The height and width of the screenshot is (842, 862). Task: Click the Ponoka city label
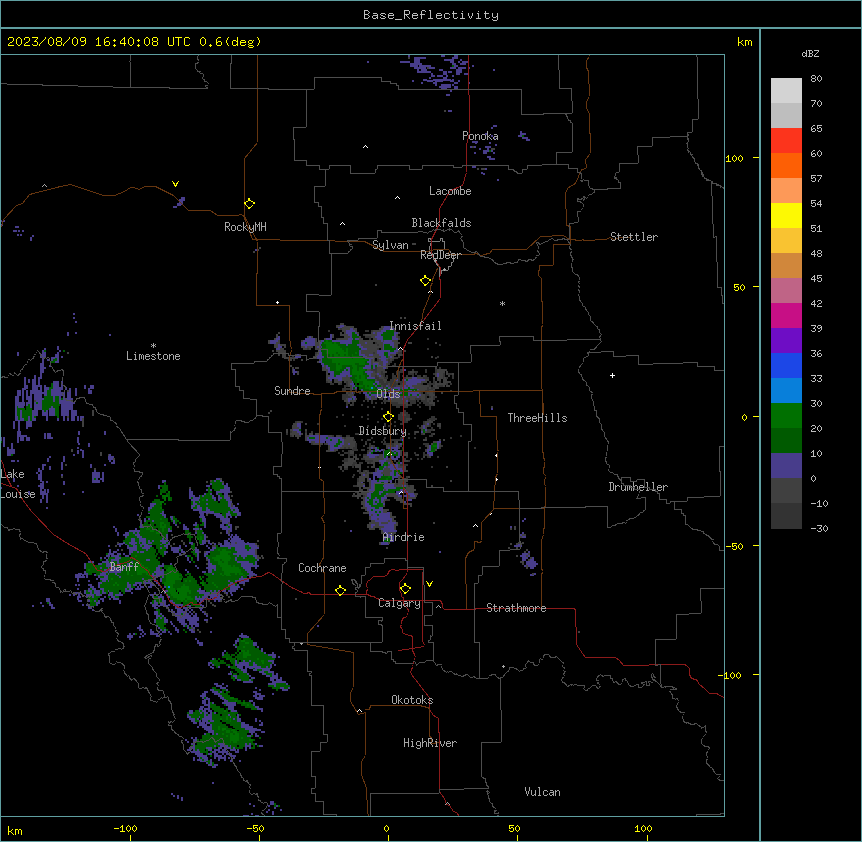coord(480,136)
